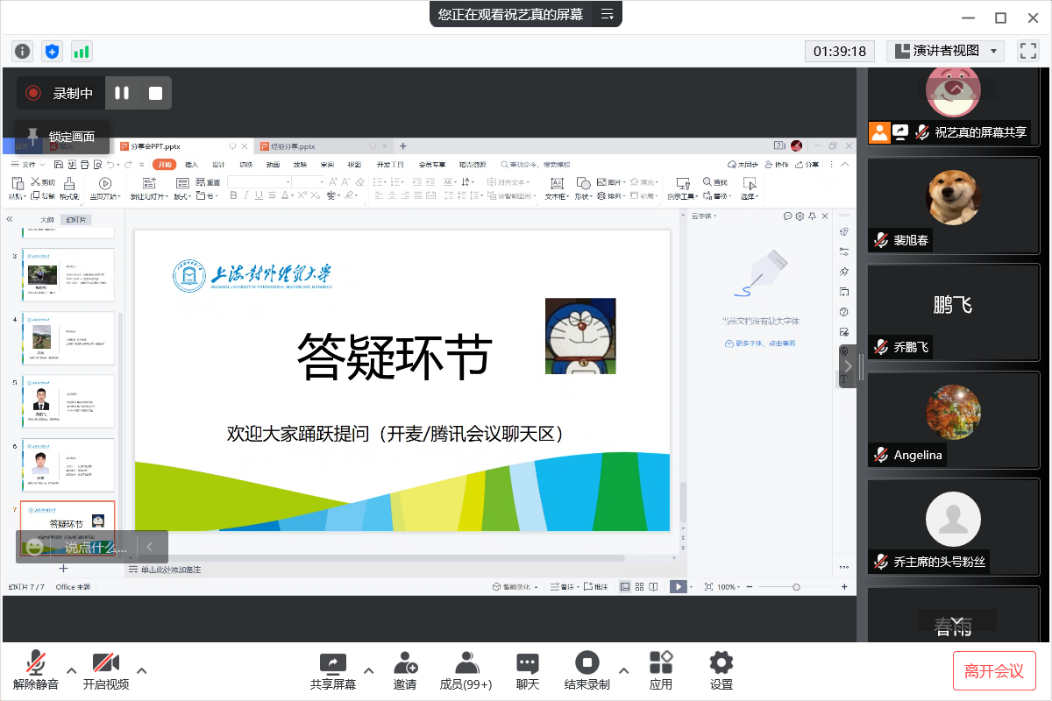
Task: Open the Invite (邀请) icon
Action: [x=404, y=670]
